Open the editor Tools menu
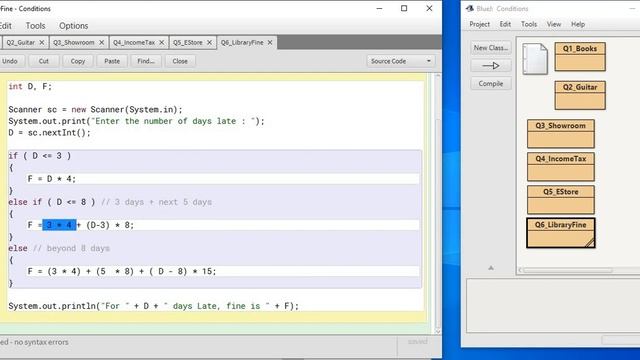 point(36,26)
